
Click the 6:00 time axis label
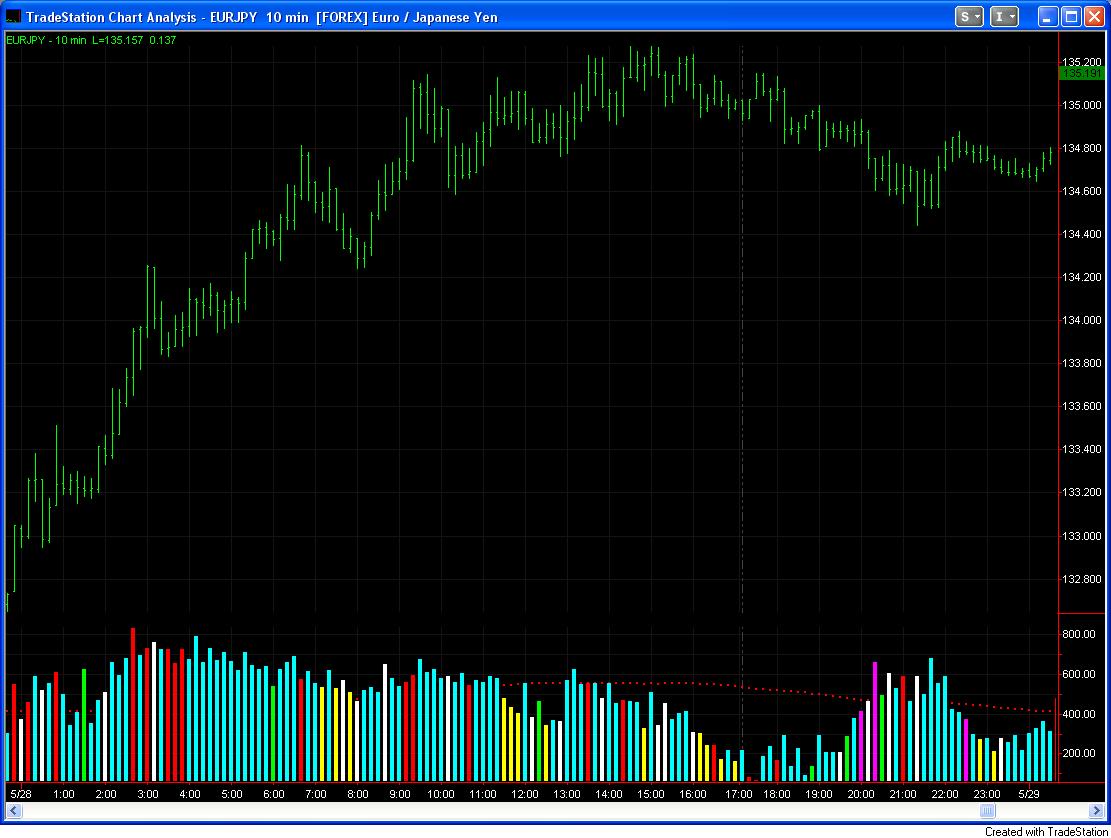point(273,794)
